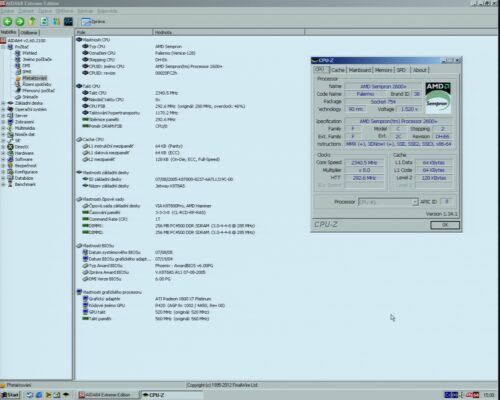Collapse the Počítač tree node

(x=3, y=47)
